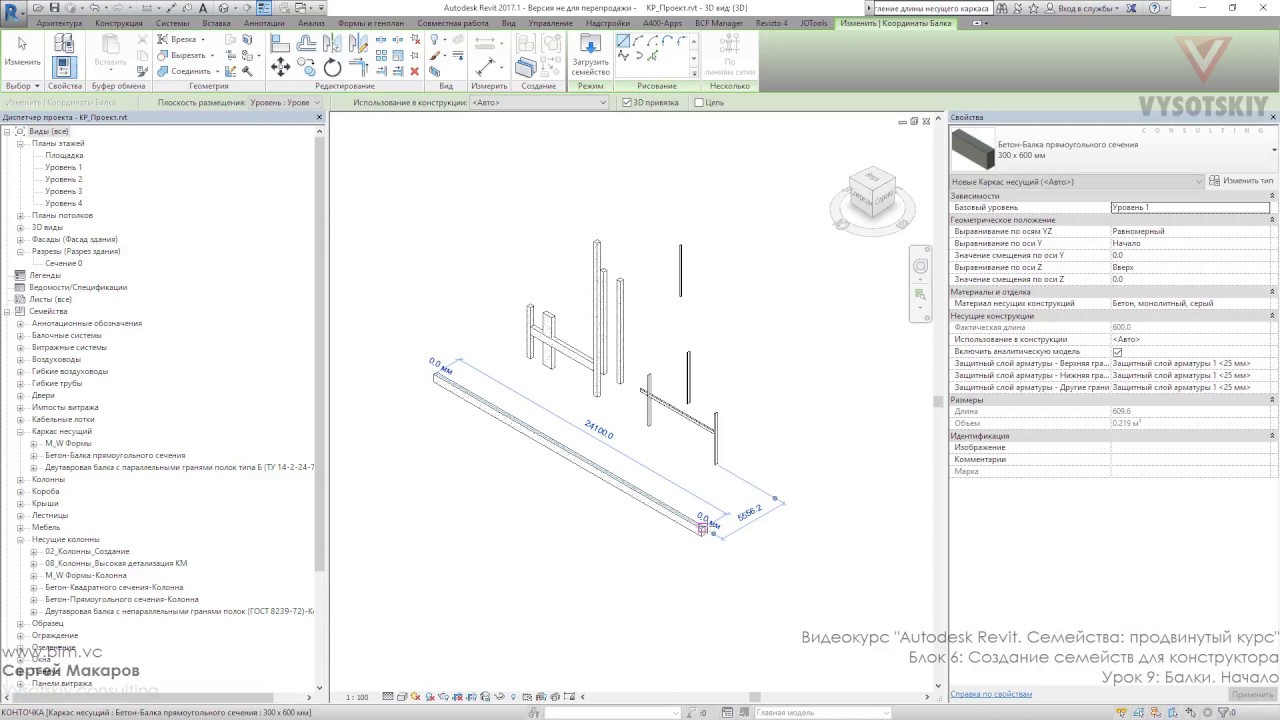Image resolution: width=1280 pixels, height=720 pixels.
Task: Close the project browser panel
Action: tap(320, 118)
